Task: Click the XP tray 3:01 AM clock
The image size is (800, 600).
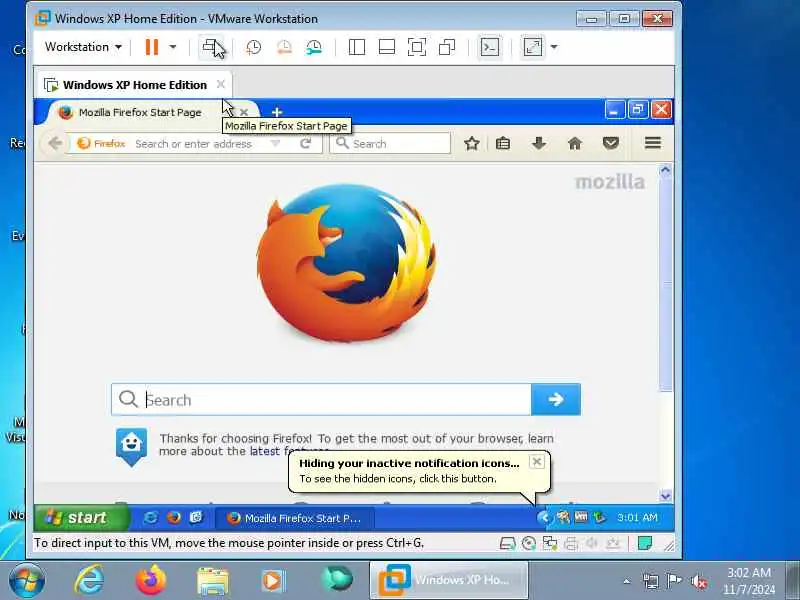Action: tap(637, 518)
